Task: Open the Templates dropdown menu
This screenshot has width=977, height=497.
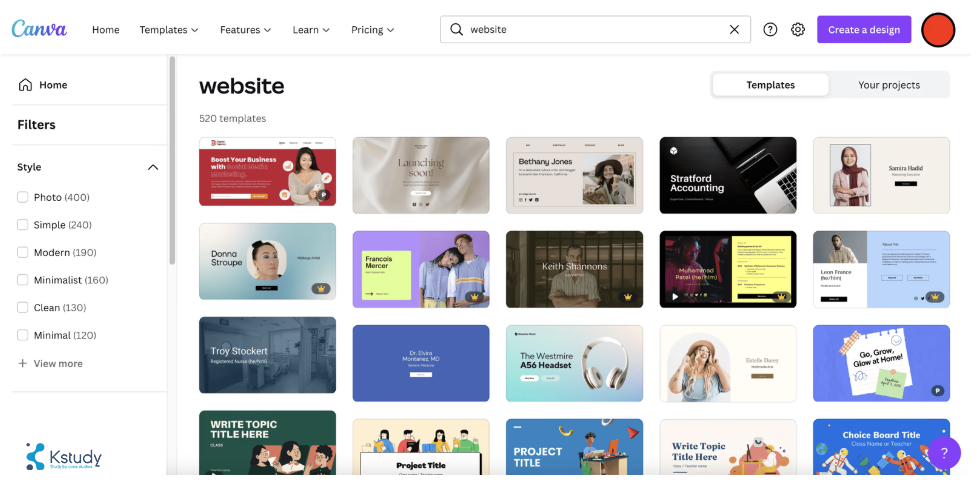Action: 169,30
